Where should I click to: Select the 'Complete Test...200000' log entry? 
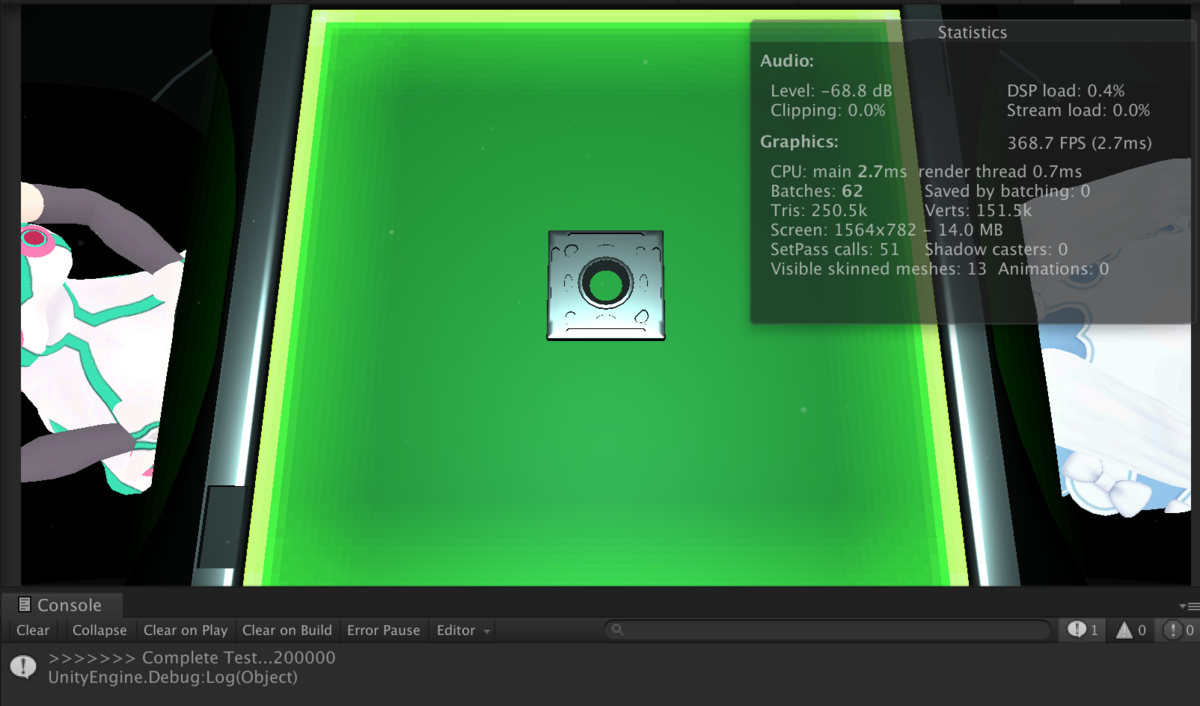click(600, 667)
